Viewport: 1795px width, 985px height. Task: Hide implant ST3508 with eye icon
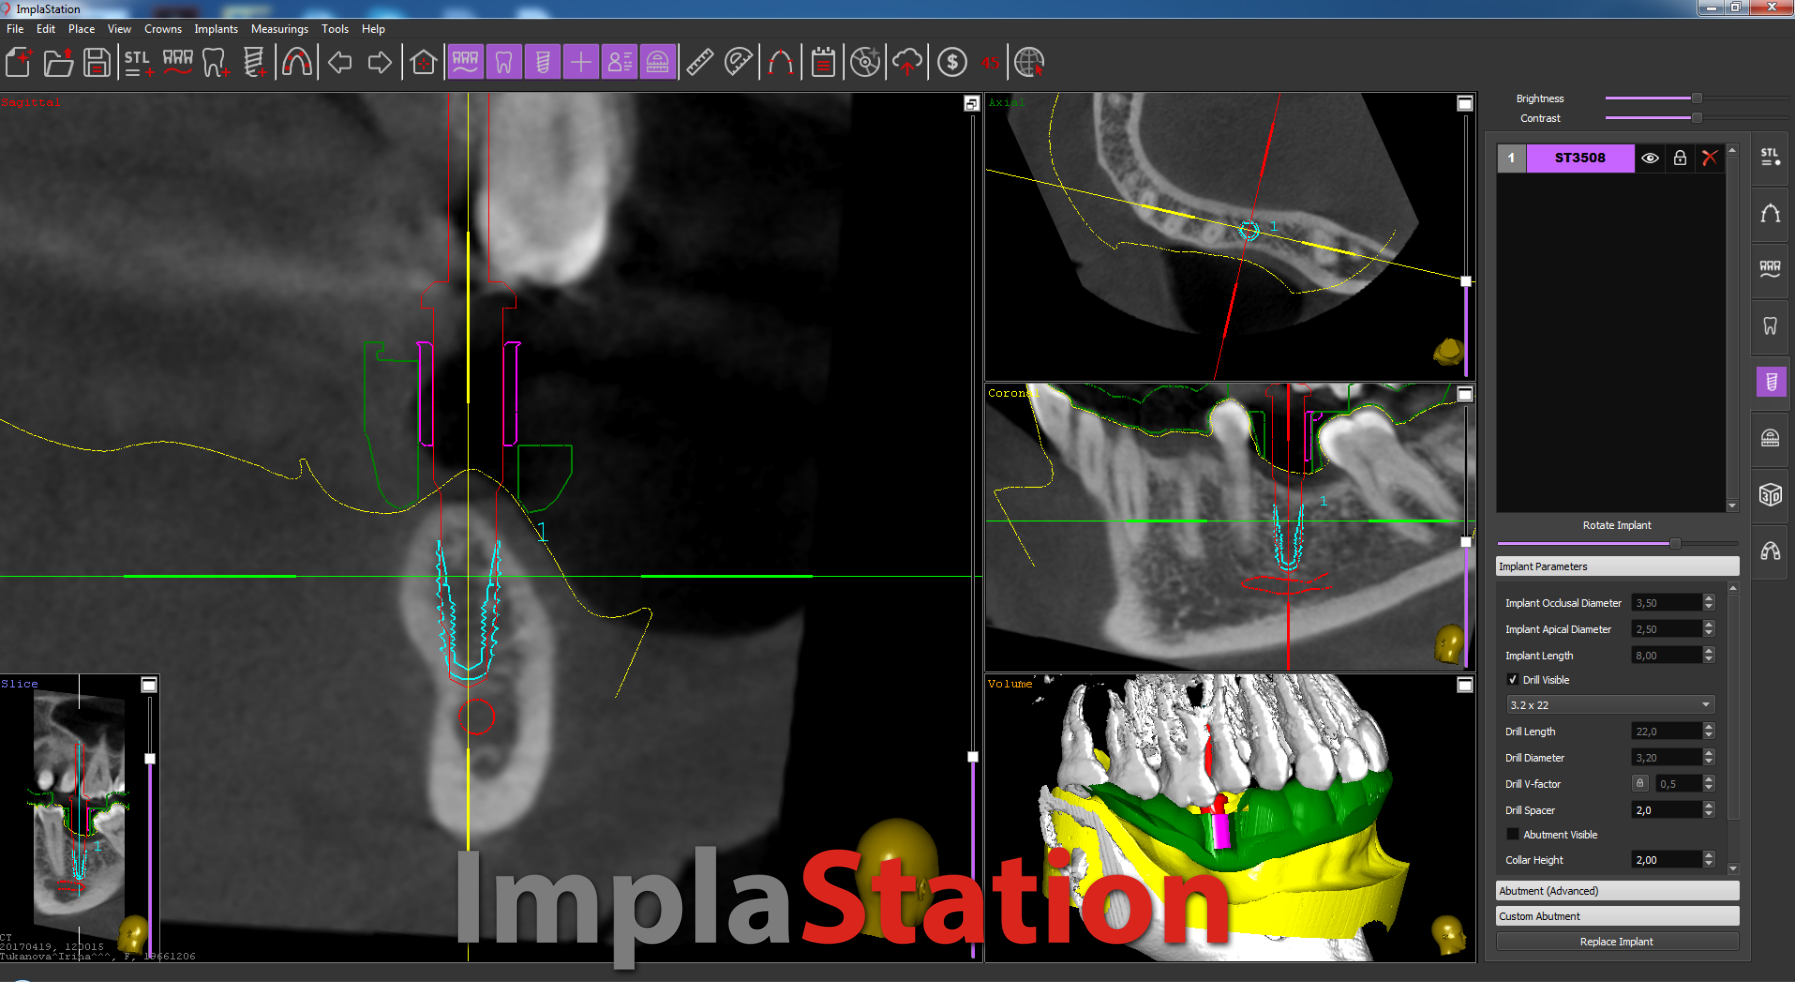(1650, 158)
